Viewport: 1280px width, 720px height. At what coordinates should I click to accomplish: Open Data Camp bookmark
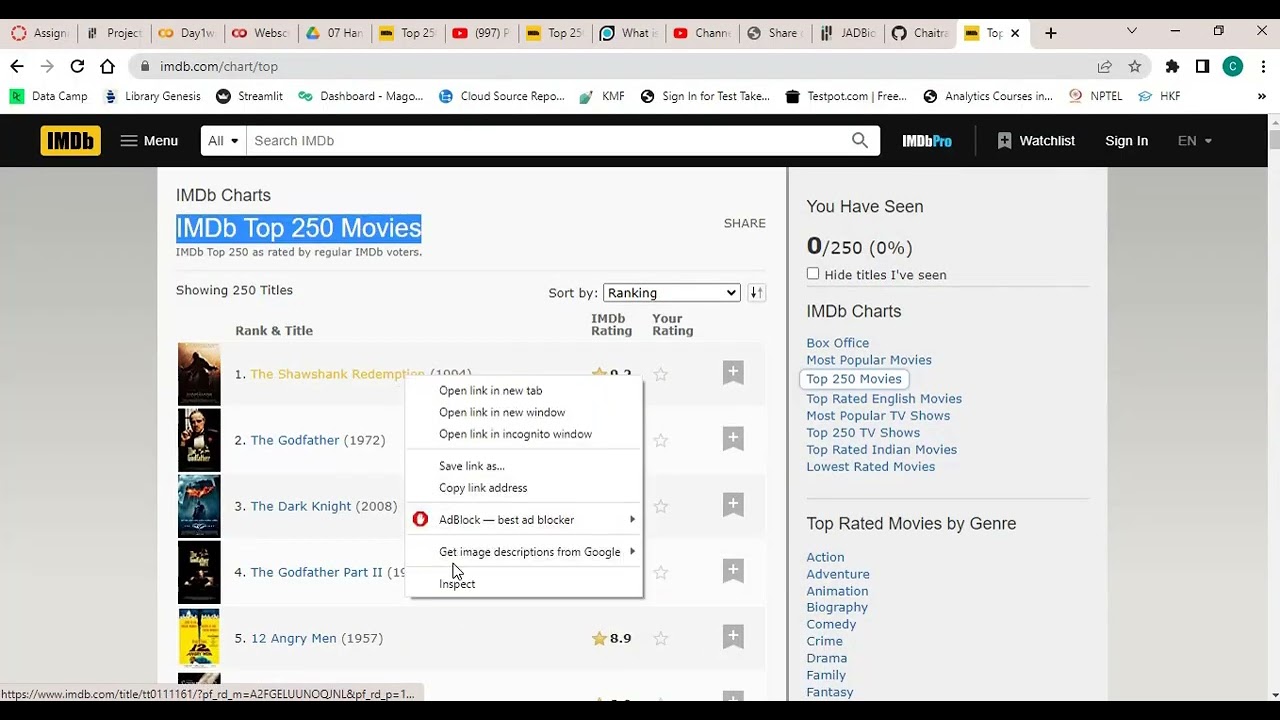click(49, 96)
